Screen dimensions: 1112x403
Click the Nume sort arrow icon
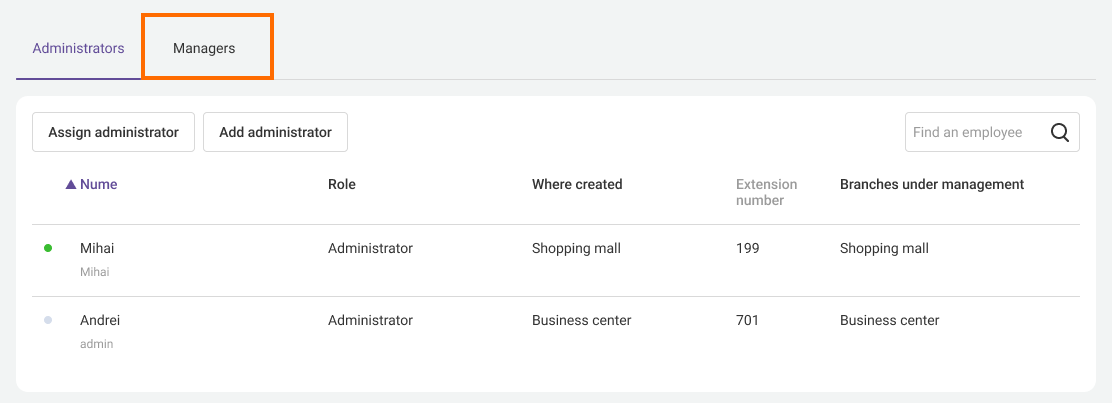point(71,185)
